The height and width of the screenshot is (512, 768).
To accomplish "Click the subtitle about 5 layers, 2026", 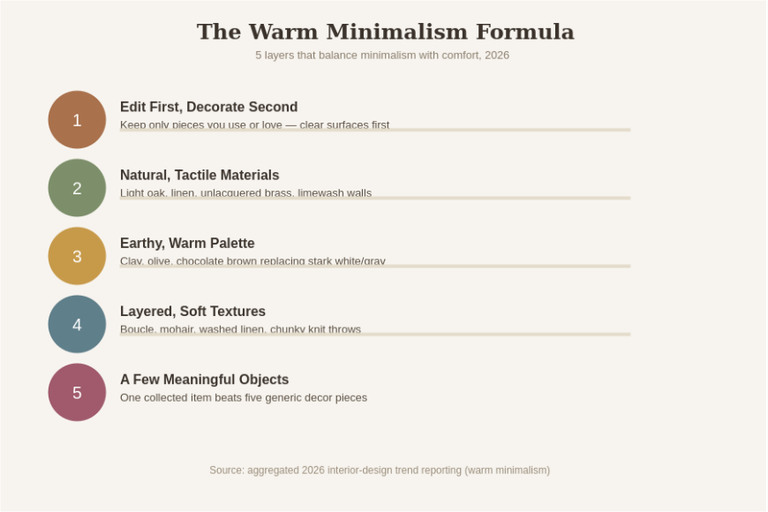I will [382, 55].
